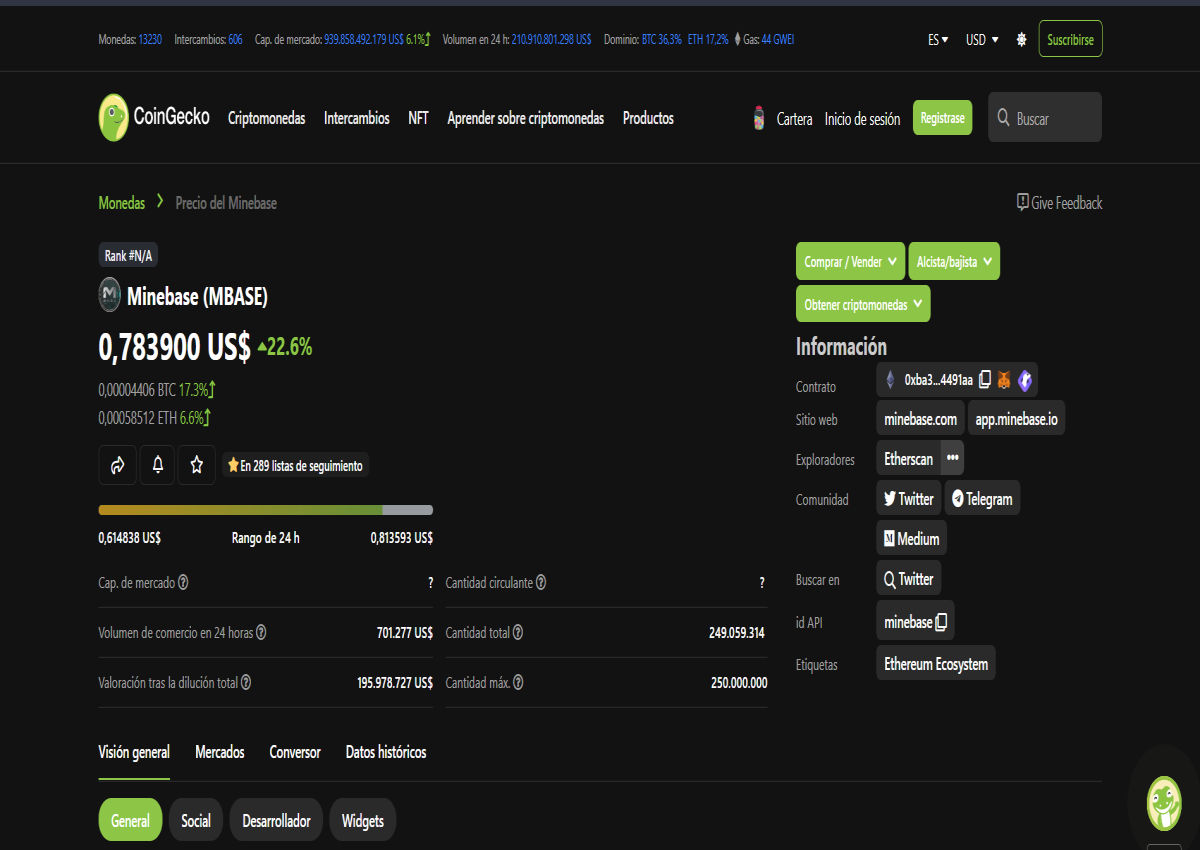Viewport: 1200px width, 850px height.
Task: Click the Suscribirse button
Action: click(1070, 40)
